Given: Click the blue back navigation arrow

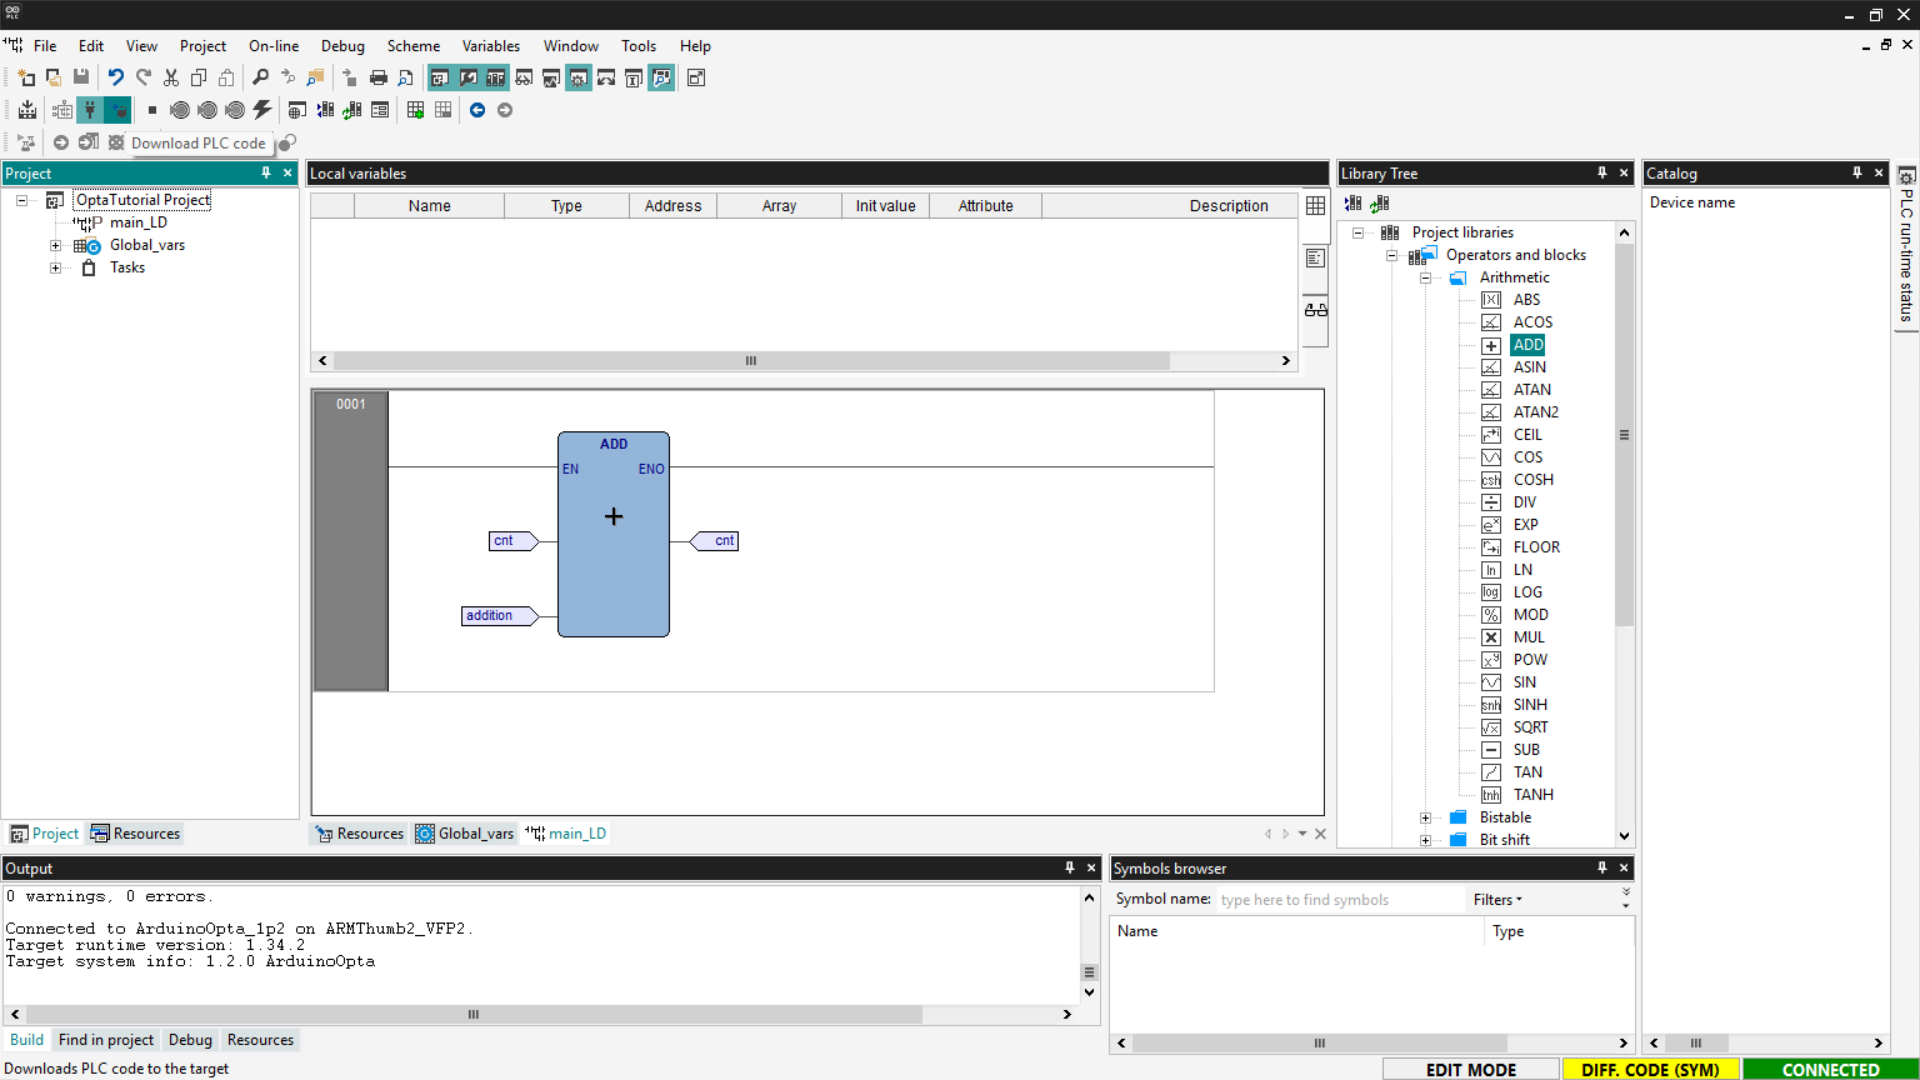Looking at the screenshot, I should [477, 110].
